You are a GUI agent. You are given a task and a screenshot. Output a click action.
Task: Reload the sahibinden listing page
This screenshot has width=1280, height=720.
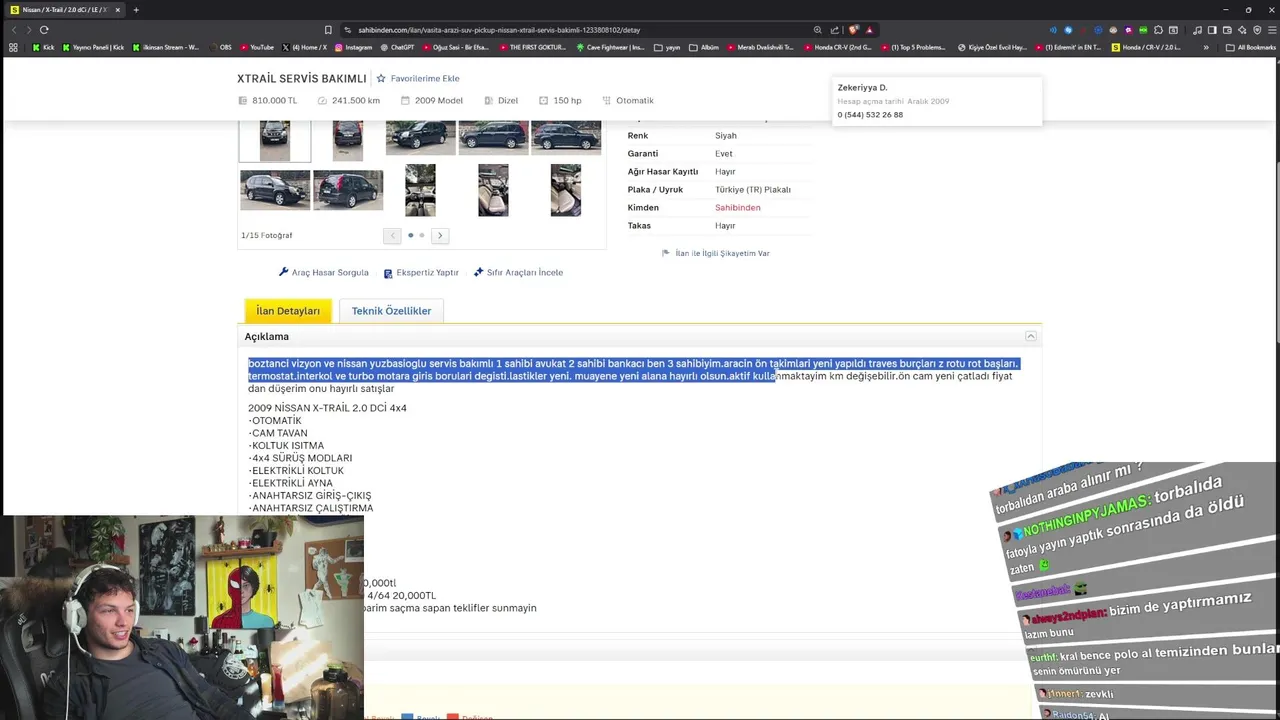click(44, 30)
